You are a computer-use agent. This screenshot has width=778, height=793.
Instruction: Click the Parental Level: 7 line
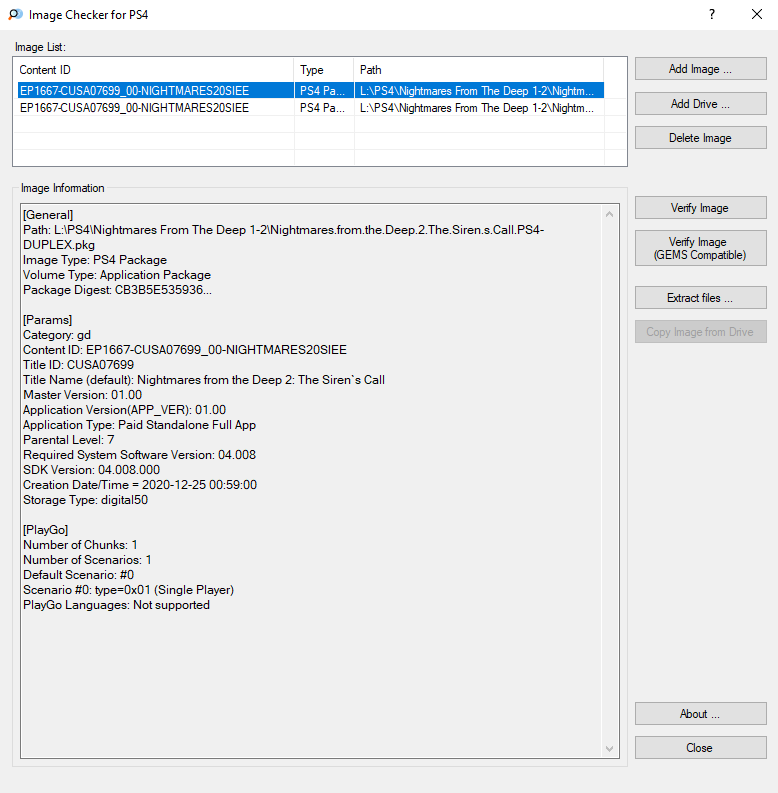pos(69,440)
